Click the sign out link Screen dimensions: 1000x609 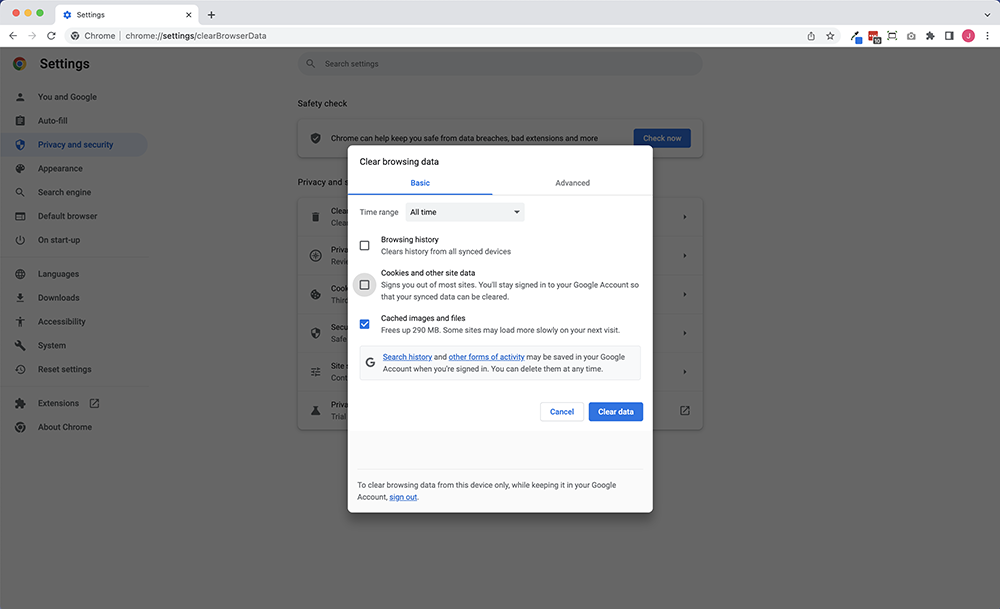[403, 497]
